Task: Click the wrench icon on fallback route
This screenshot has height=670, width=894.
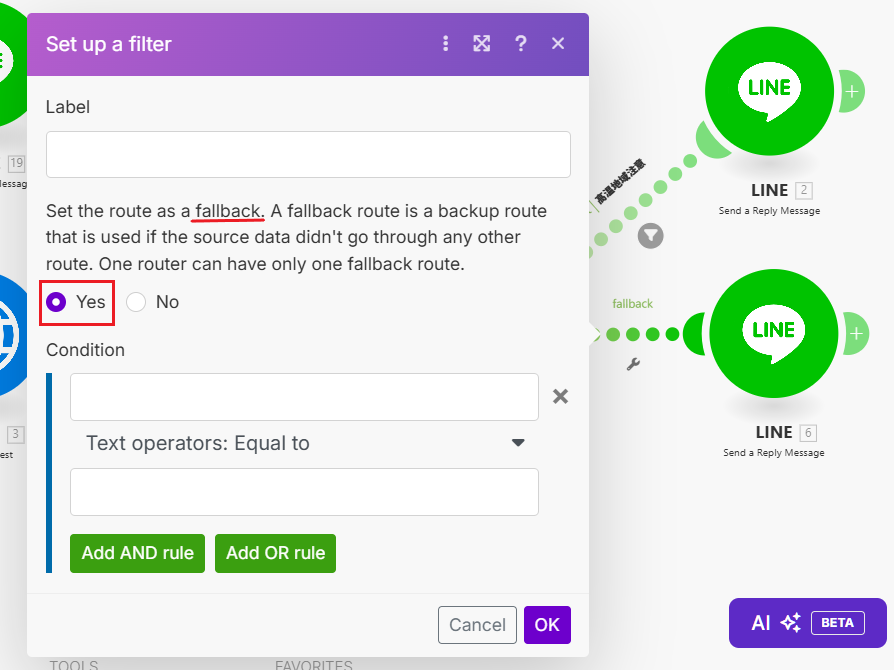Action: (633, 364)
